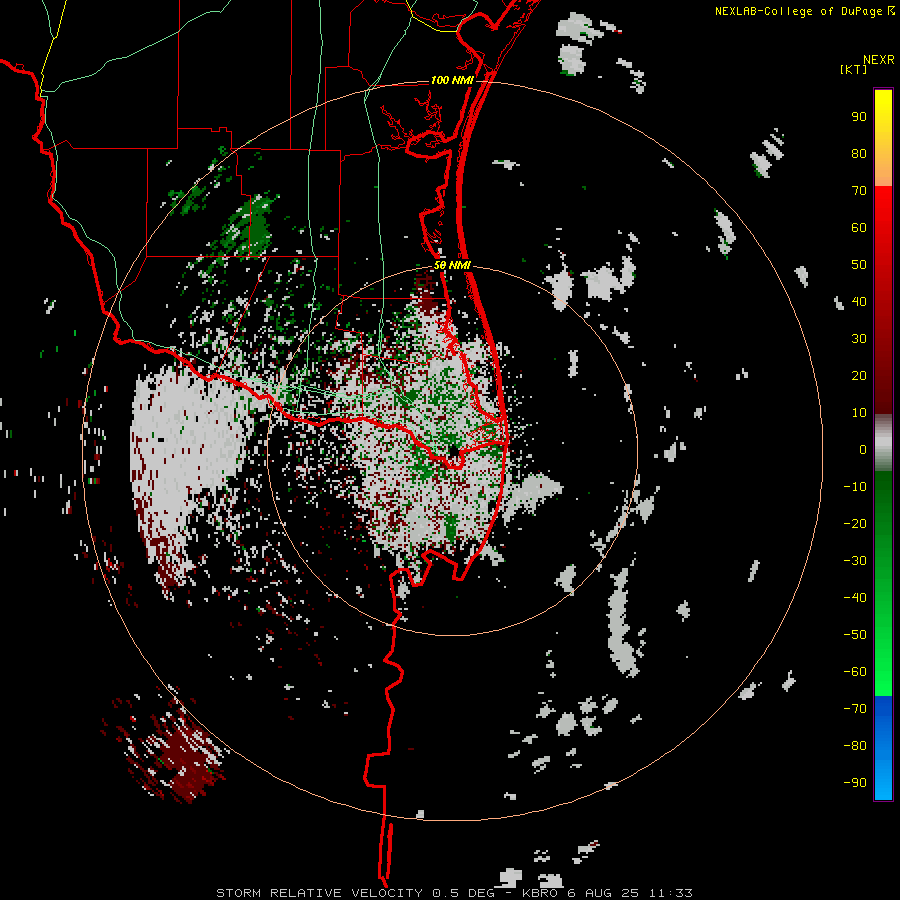Screen dimensions: 900x900
Task: Click the -20 value on velocity scale
Action: (x=855, y=524)
